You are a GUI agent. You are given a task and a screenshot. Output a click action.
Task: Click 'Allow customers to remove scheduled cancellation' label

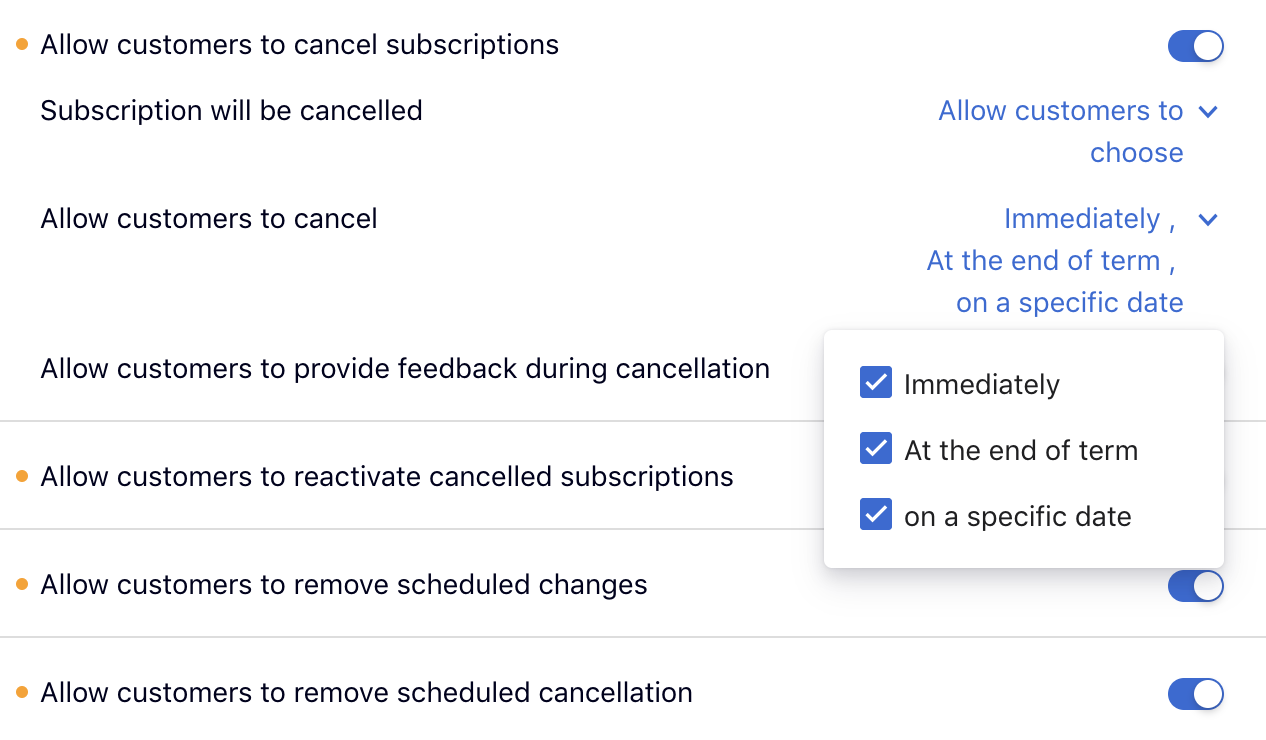[366, 693]
